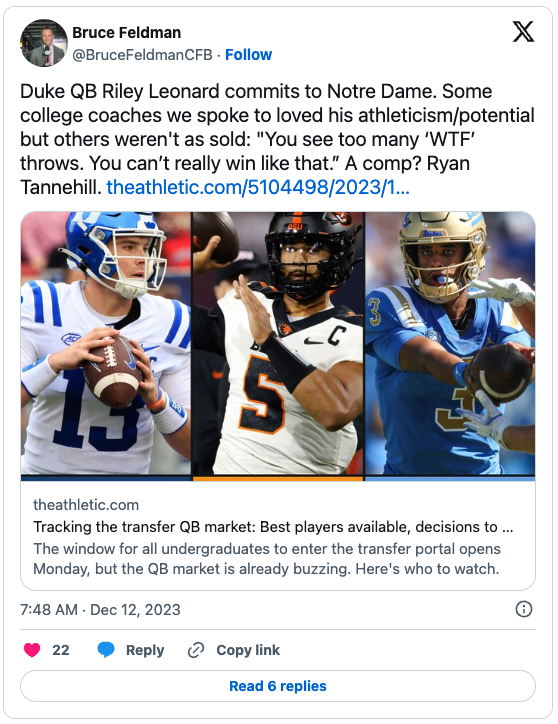Open the Bruce Feldman display name

click(127, 33)
